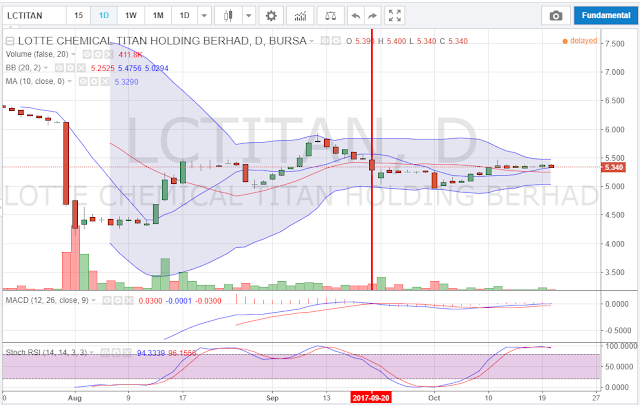Open chart properties gear icon
Viewport: 640px width, 405px height.
[271, 16]
